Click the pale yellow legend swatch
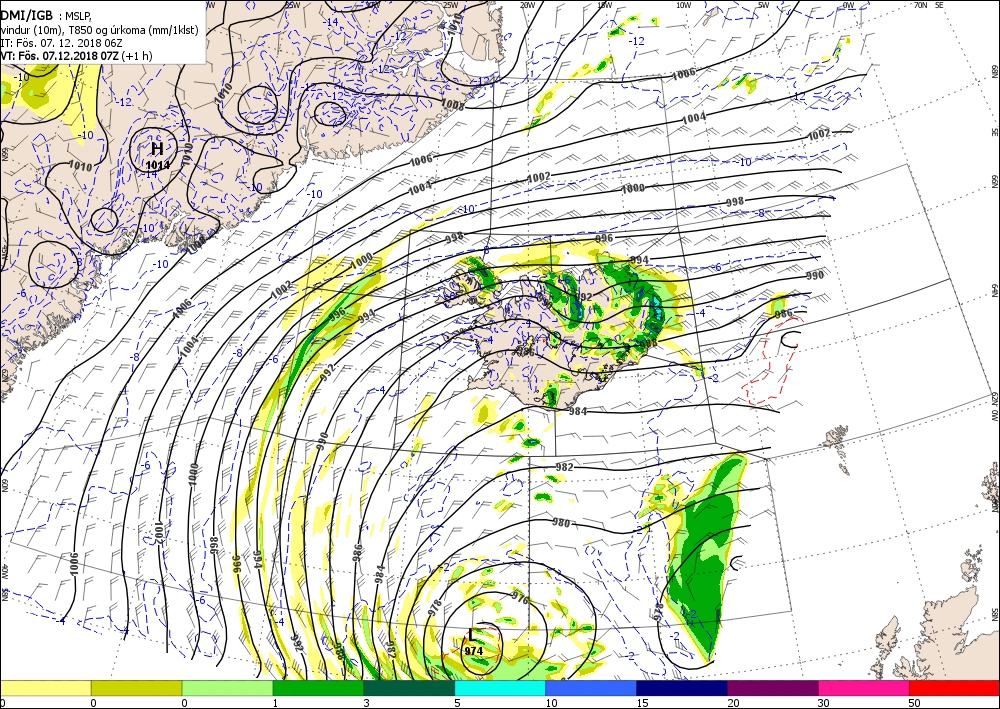The image size is (1000, 709). click(x=45, y=688)
